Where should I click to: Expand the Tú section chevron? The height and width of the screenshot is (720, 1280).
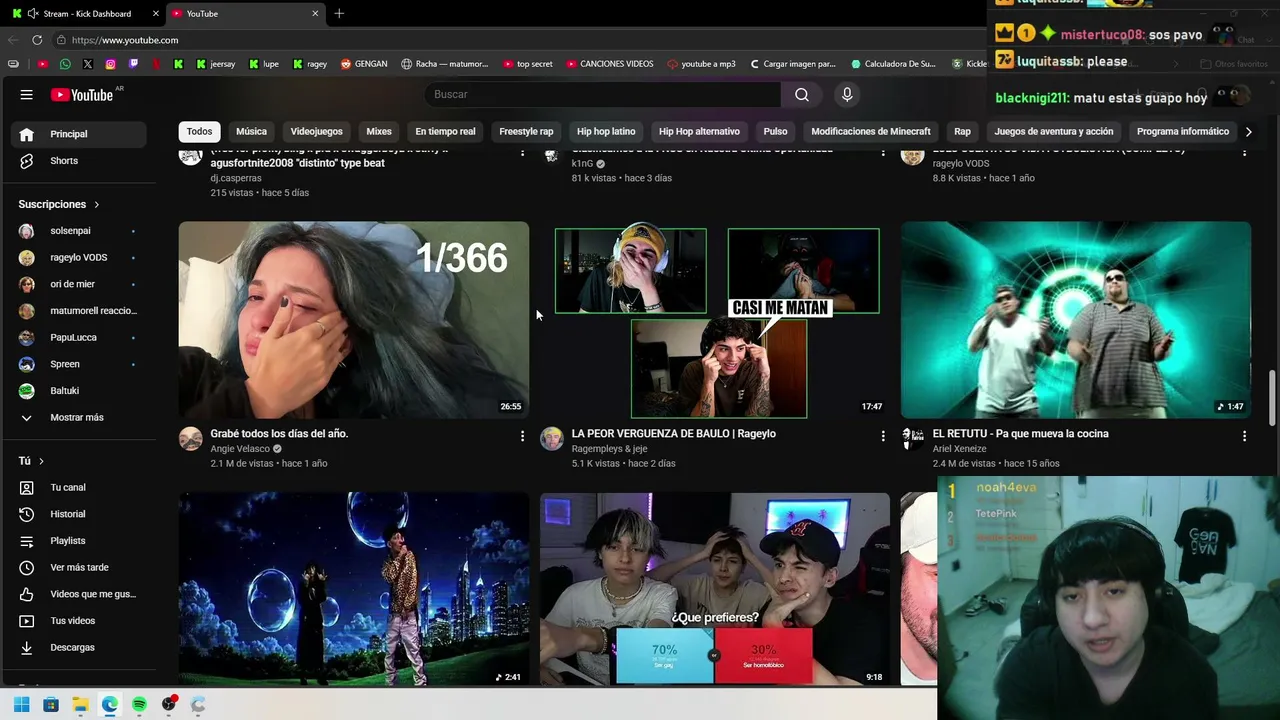point(41,461)
